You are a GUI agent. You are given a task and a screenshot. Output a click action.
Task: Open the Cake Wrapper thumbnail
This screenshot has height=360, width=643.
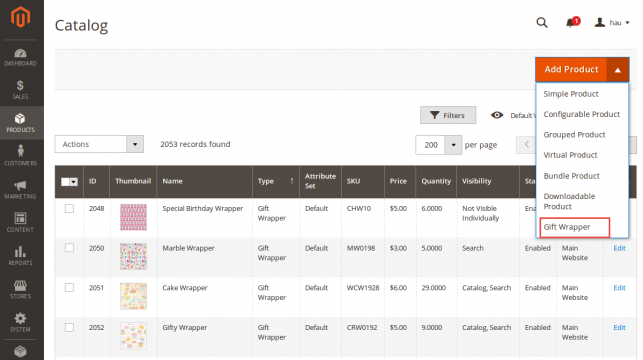(133, 296)
